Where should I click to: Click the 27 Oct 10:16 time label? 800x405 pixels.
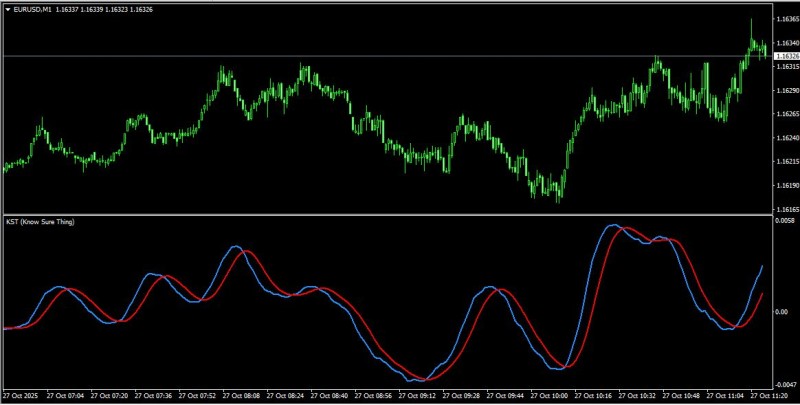[x=593, y=396]
